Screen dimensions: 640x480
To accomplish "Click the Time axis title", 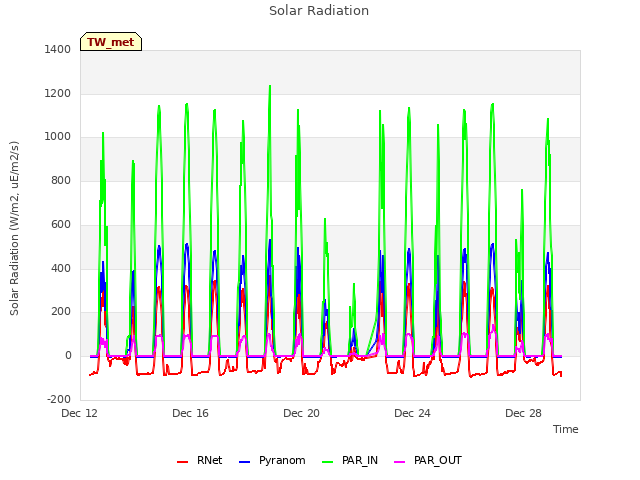I will pos(566,429).
